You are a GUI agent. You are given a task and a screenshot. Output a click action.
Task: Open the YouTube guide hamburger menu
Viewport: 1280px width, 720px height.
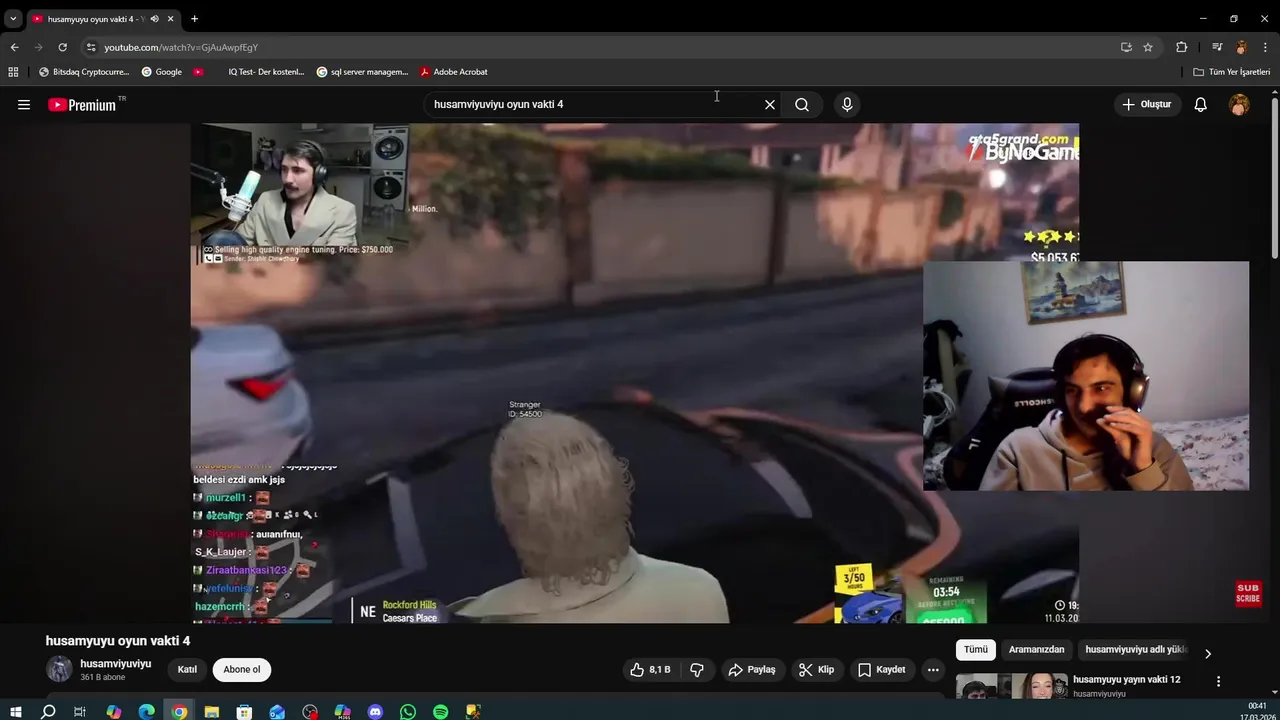pyautogui.click(x=24, y=104)
